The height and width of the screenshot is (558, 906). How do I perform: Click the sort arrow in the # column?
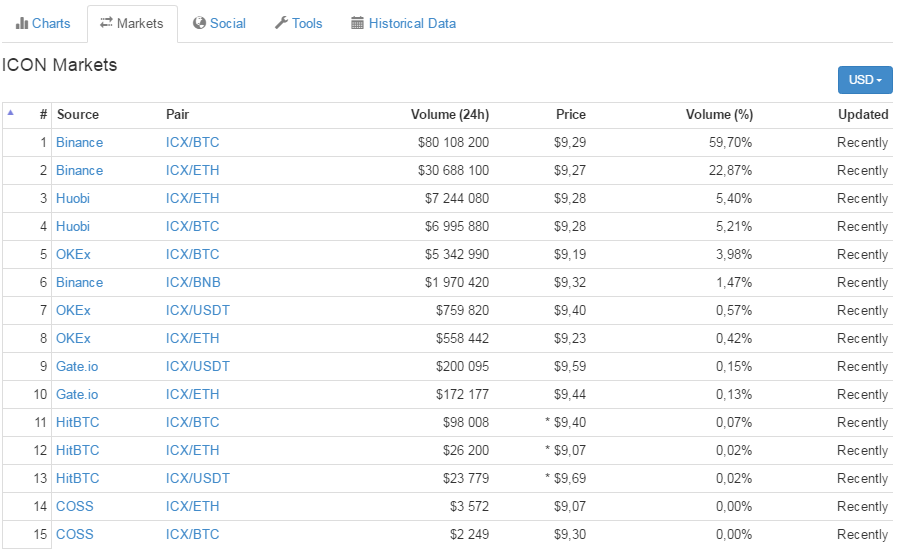pos(11,113)
